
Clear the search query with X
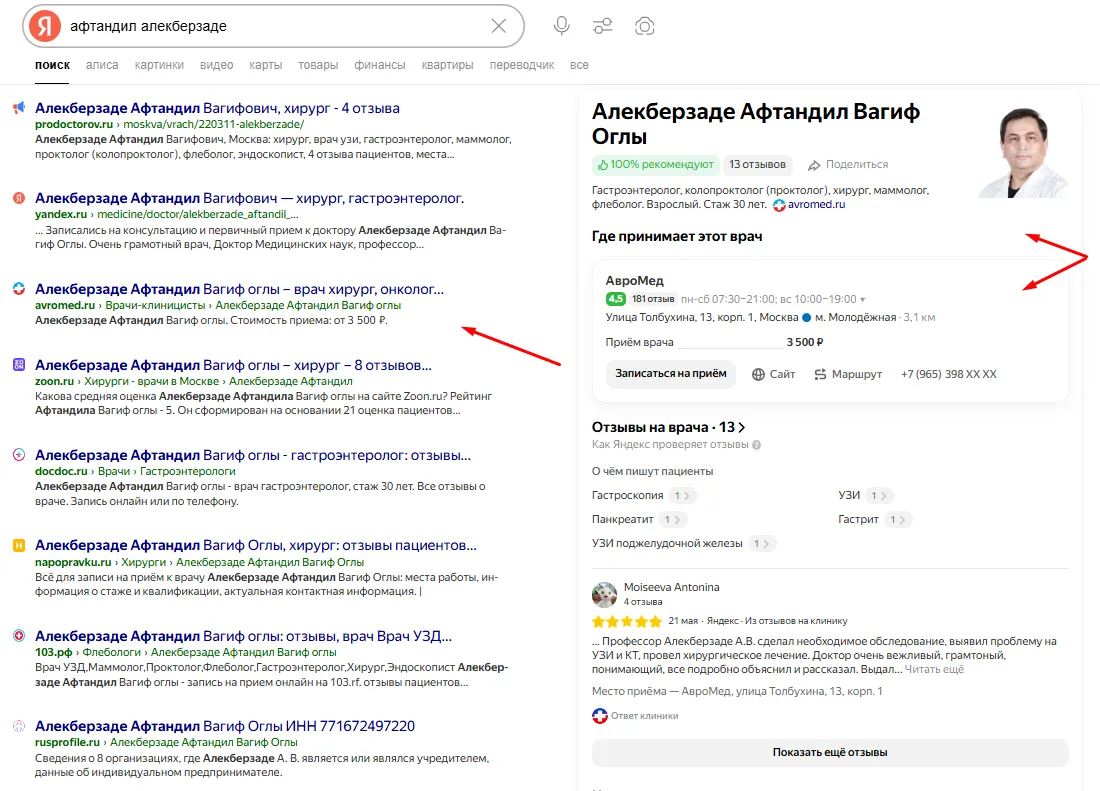(x=499, y=26)
